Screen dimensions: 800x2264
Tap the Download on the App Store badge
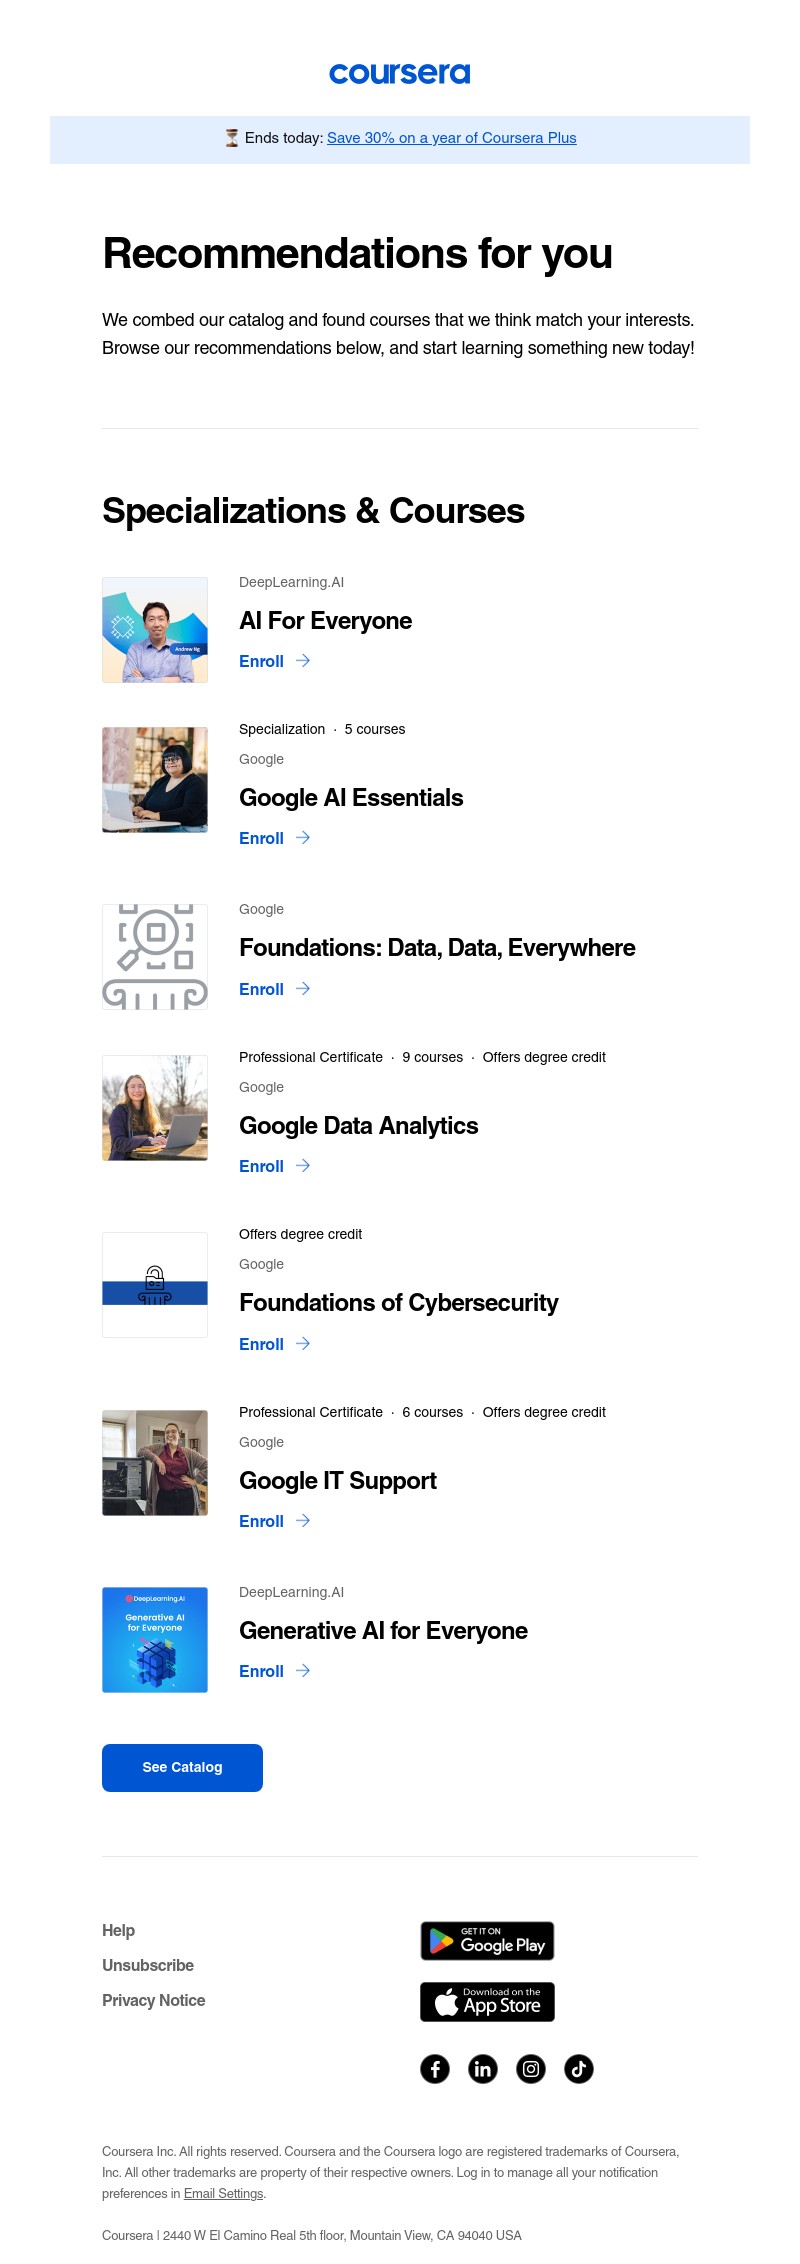487,2002
